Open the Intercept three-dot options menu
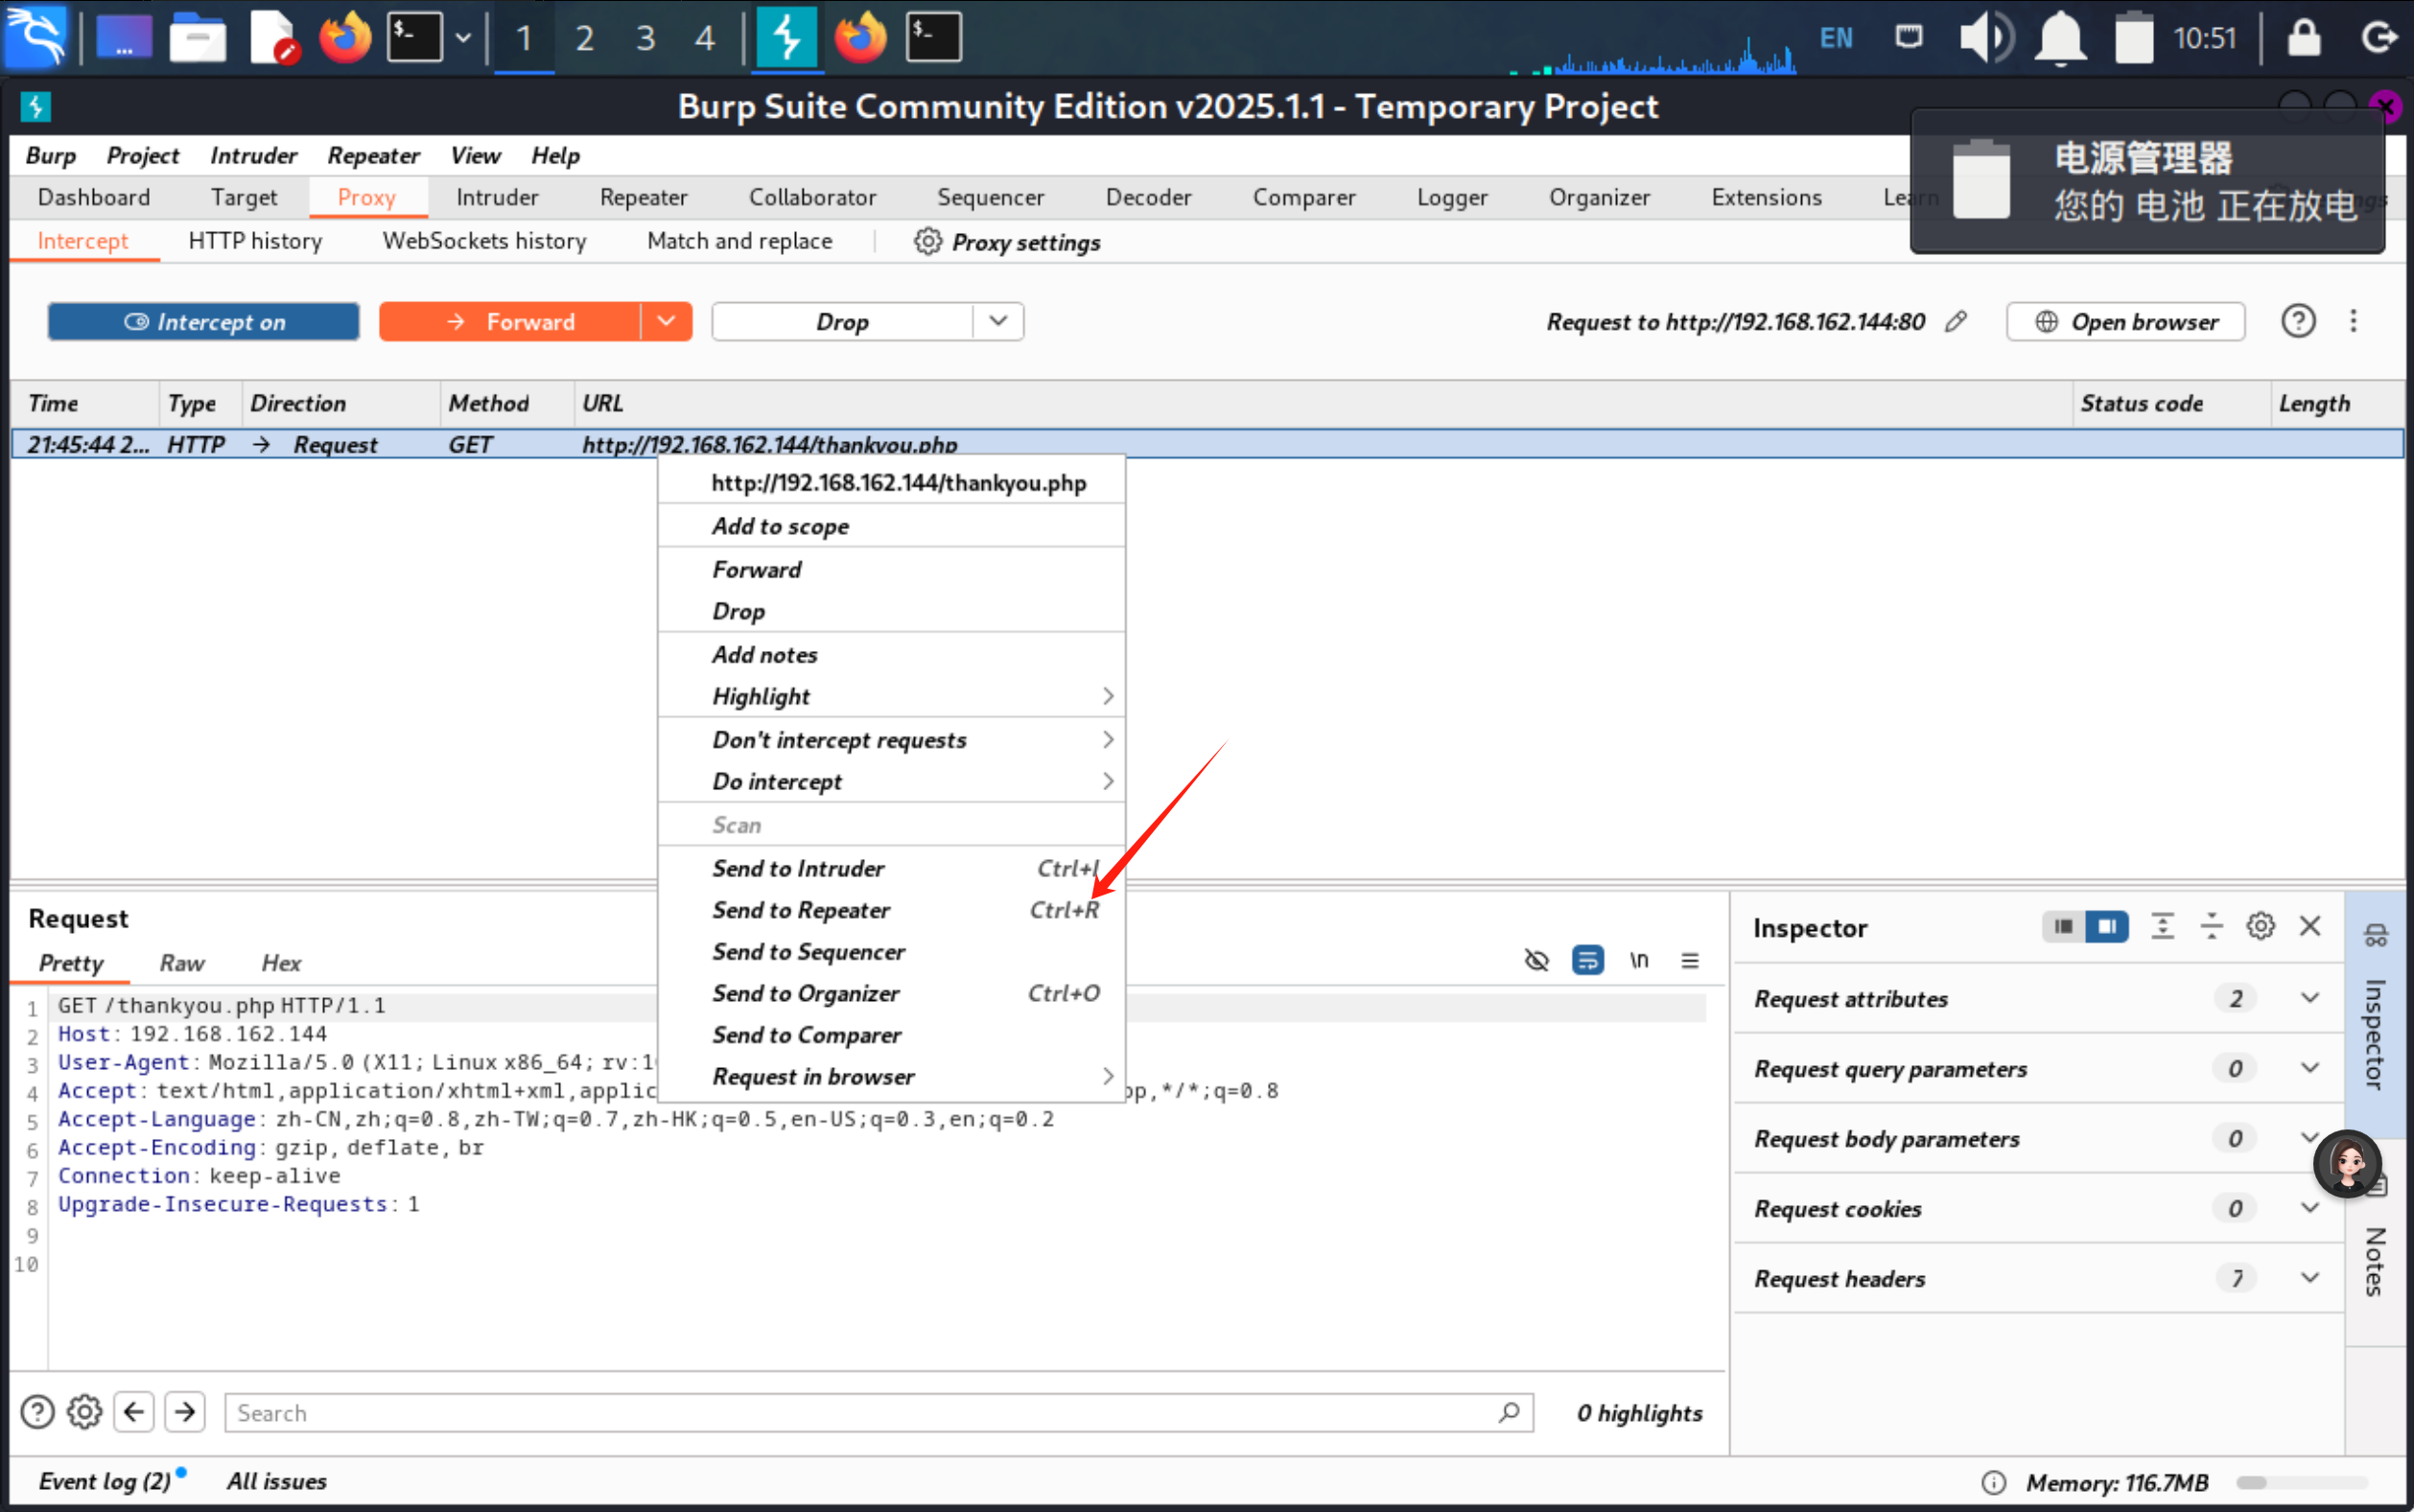 (x=2353, y=321)
